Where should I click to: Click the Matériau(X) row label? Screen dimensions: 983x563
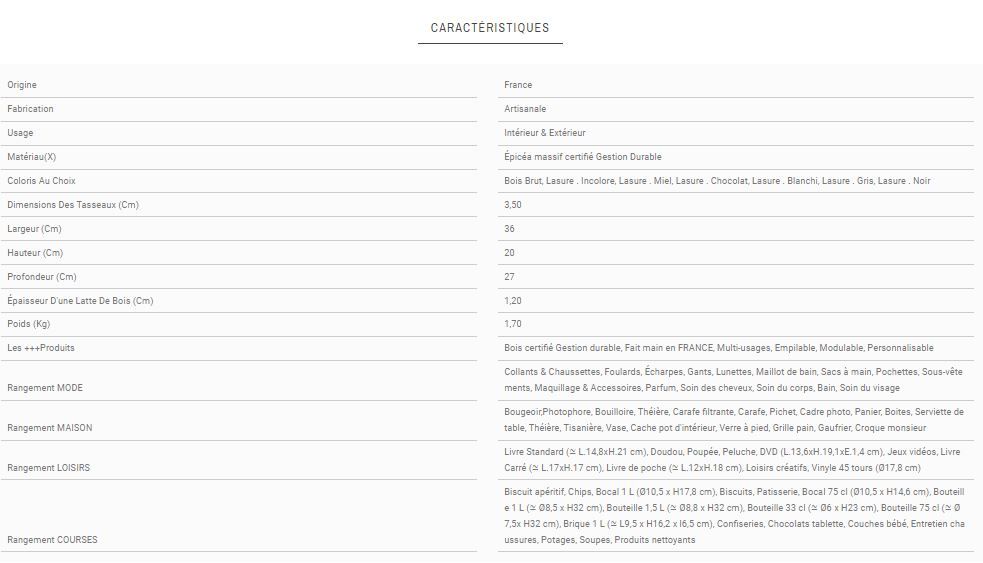[x=32, y=157]
